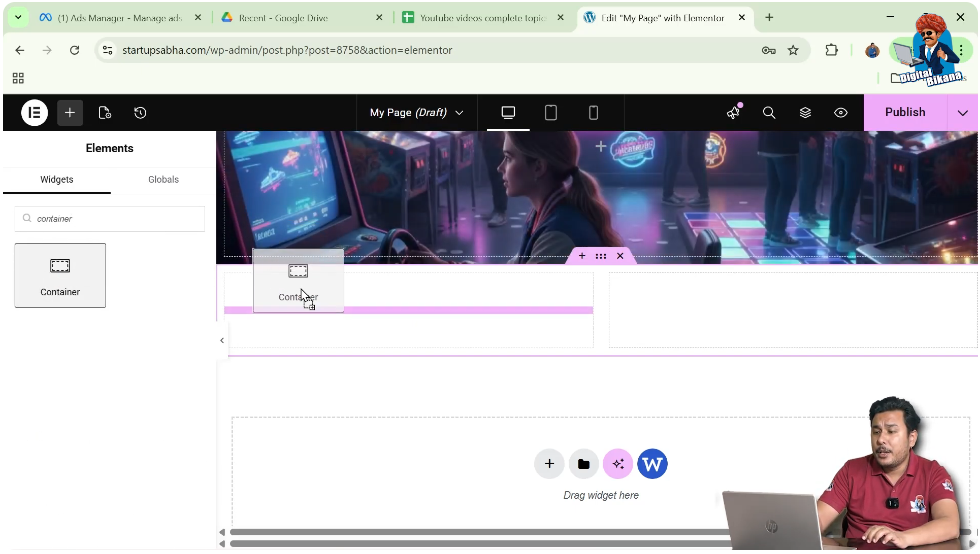Click the blue W button in drop area

pyautogui.click(x=652, y=464)
